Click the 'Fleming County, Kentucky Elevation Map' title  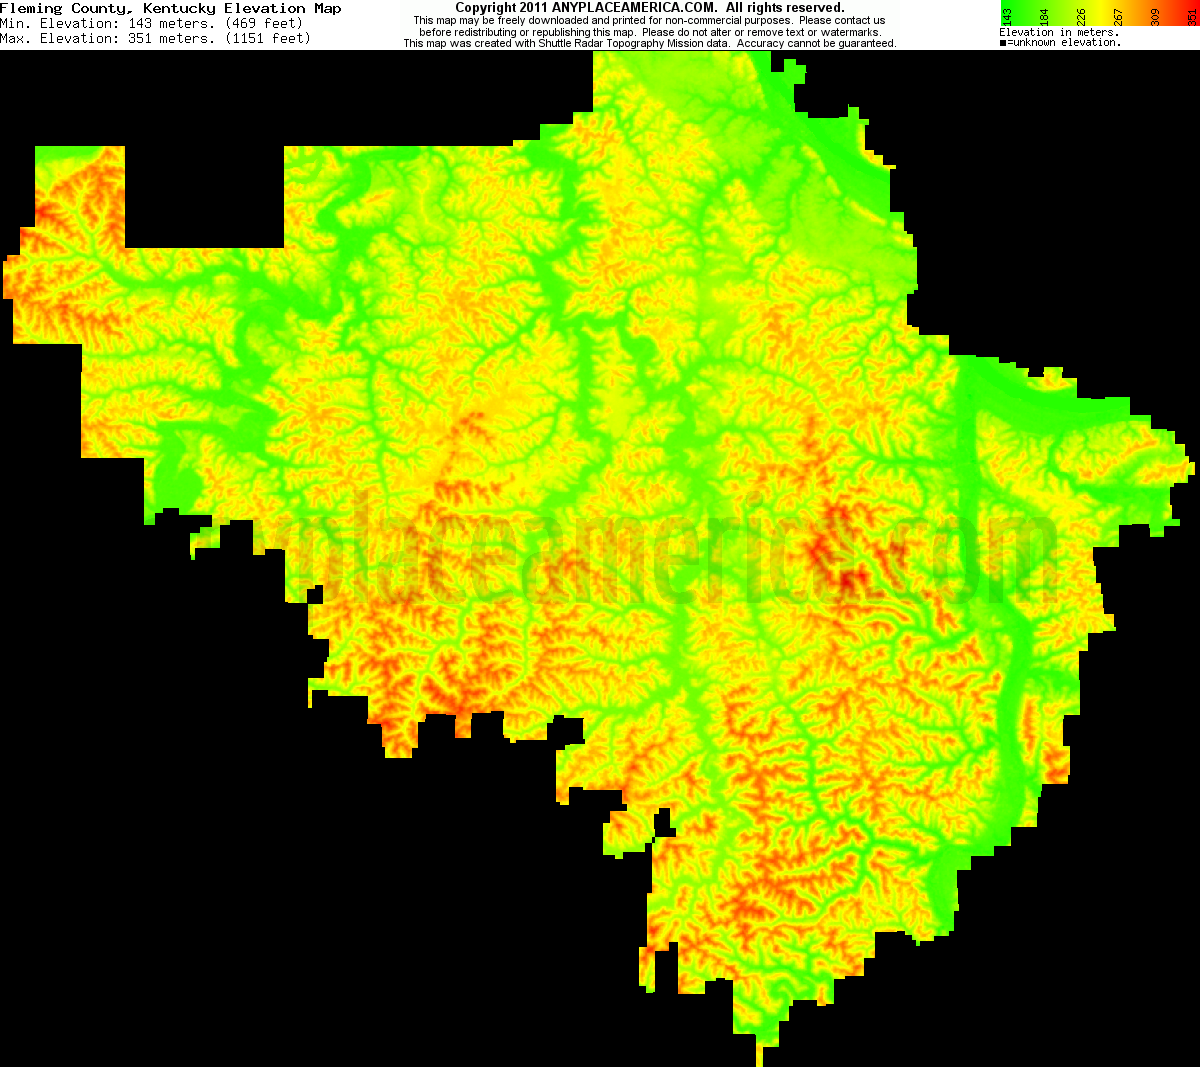tap(170, 8)
